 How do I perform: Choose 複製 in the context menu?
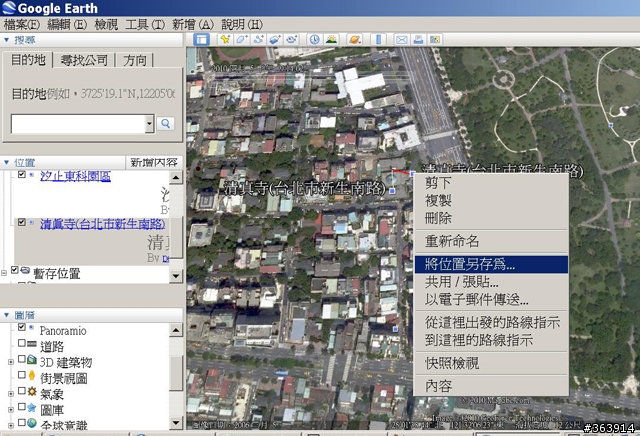pyautogui.click(x=491, y=200)
